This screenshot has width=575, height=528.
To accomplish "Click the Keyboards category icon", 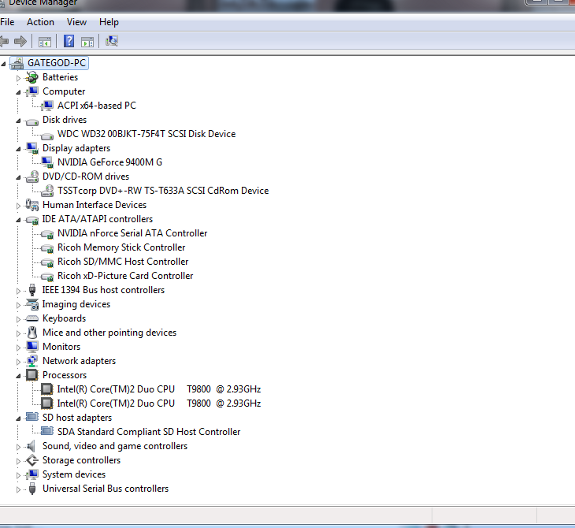I will click(x=32, y=318).
